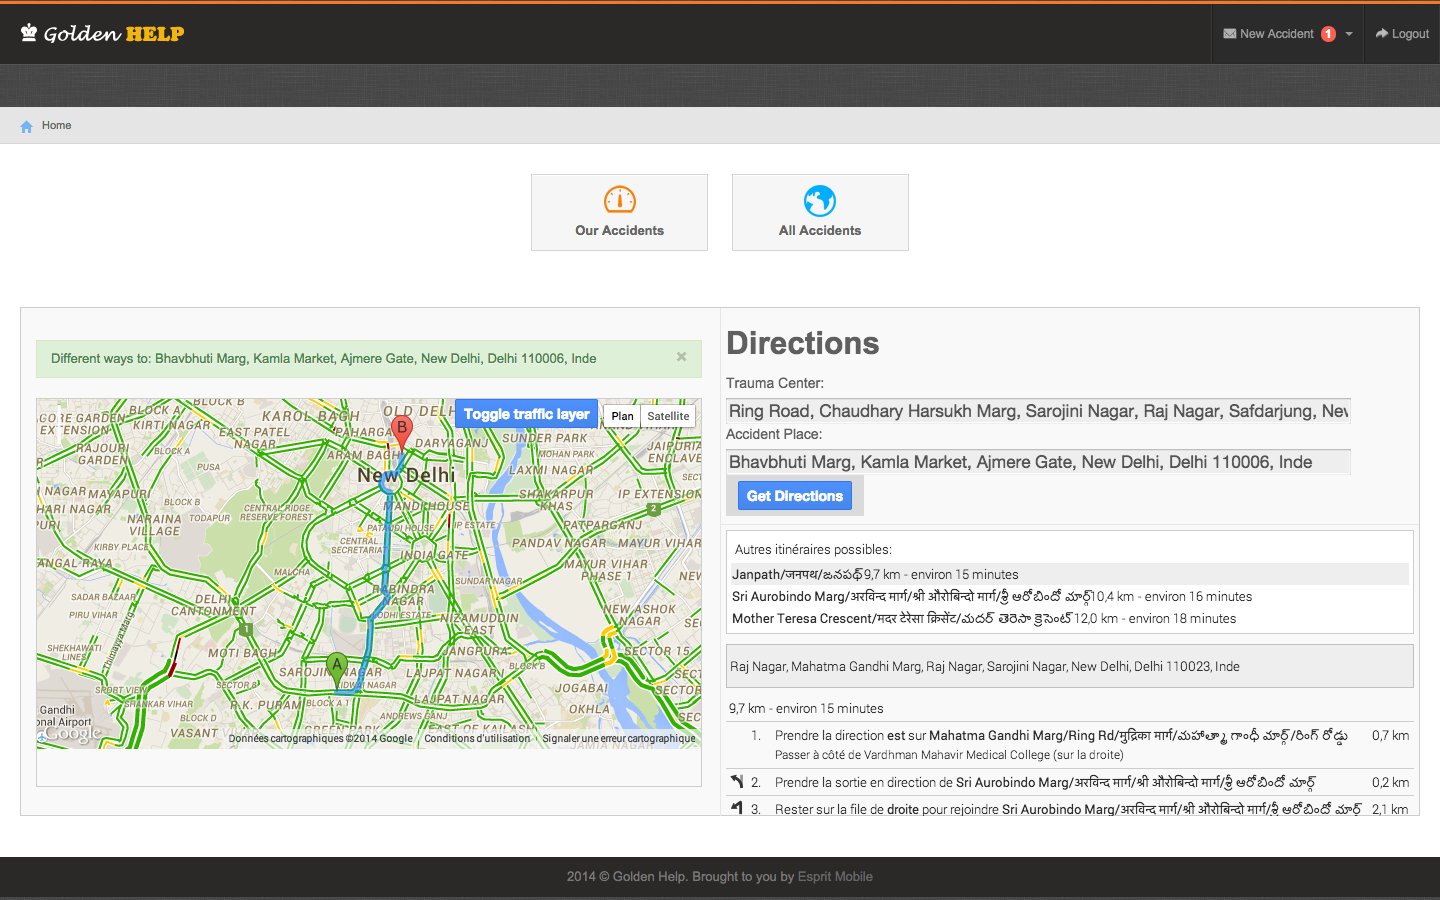Image resolution: width=1440 pixels, height=900 pixels.
Task: Click Signaler une erreur cartographique link
Action: point(619,739)
